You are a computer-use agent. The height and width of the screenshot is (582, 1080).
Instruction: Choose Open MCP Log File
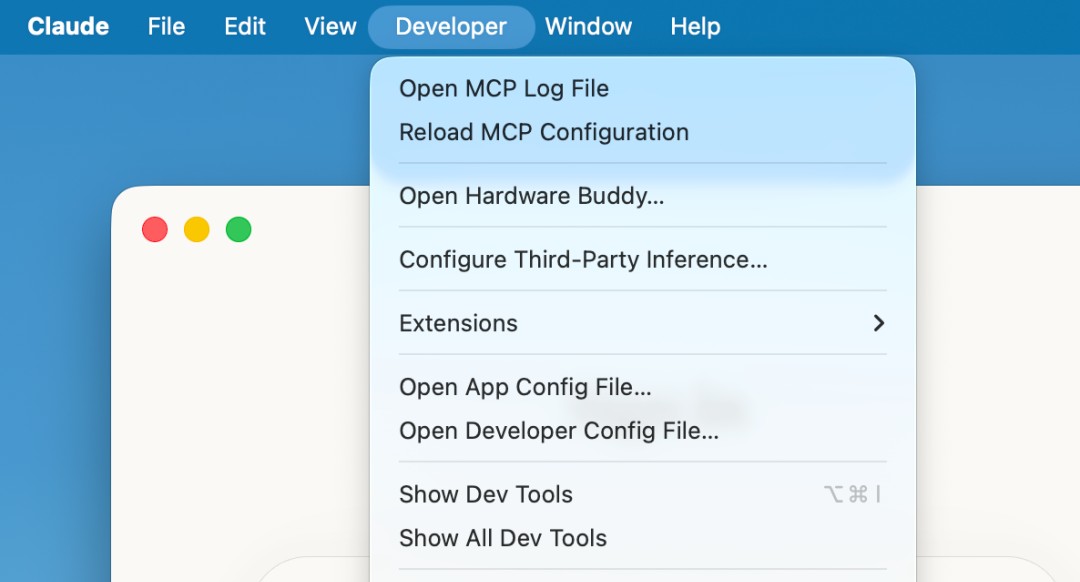[504, 88]
